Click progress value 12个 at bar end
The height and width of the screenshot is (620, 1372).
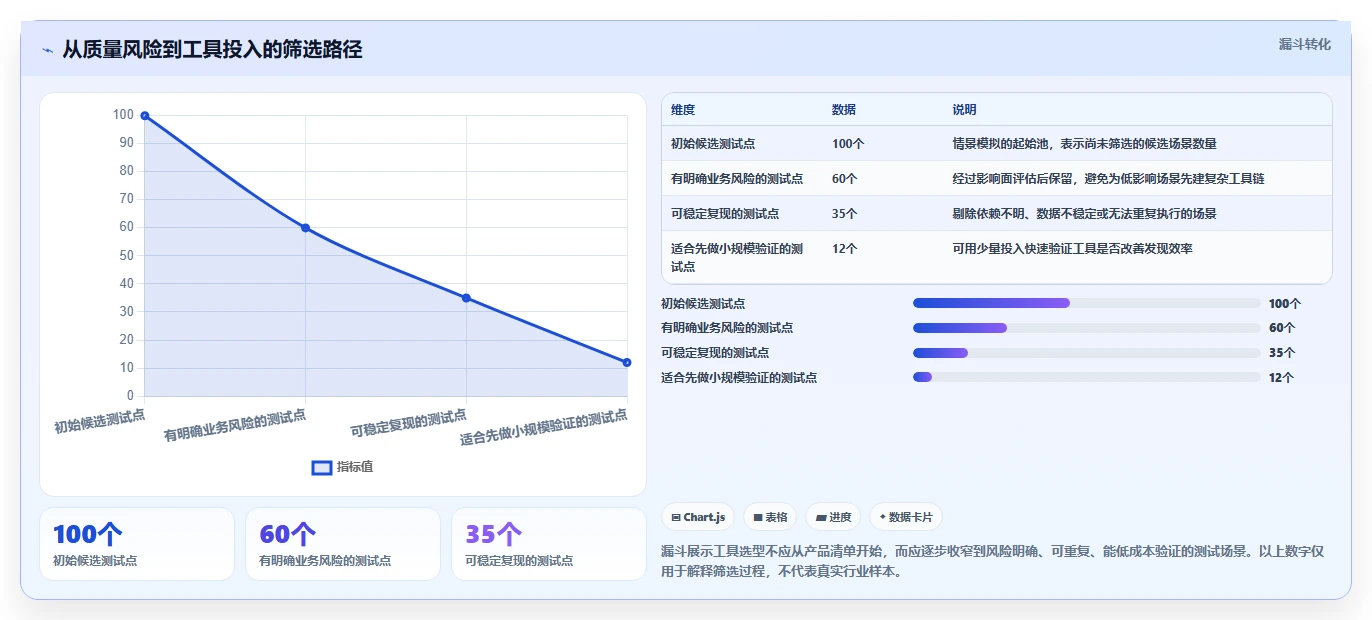(x=1281, y=378)
